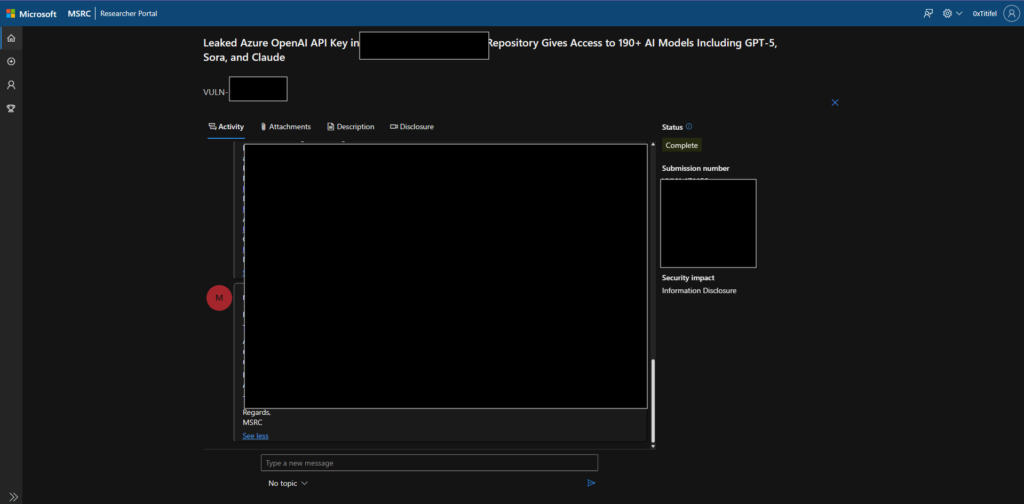Screen dimensions: 1024x504
Task: Switch to the Attachments tab
Action: [285, 127]
